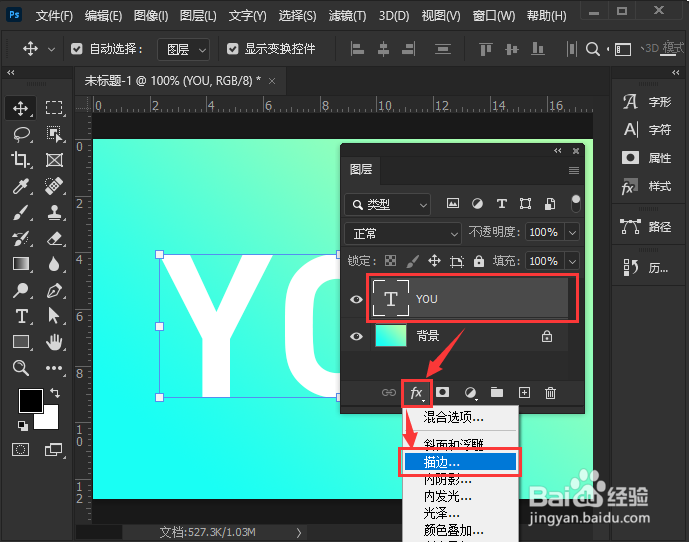Click the background color swatch
The width and height of the screenshot is (689, 542).
pyautogui.click(x=50, y=419)
